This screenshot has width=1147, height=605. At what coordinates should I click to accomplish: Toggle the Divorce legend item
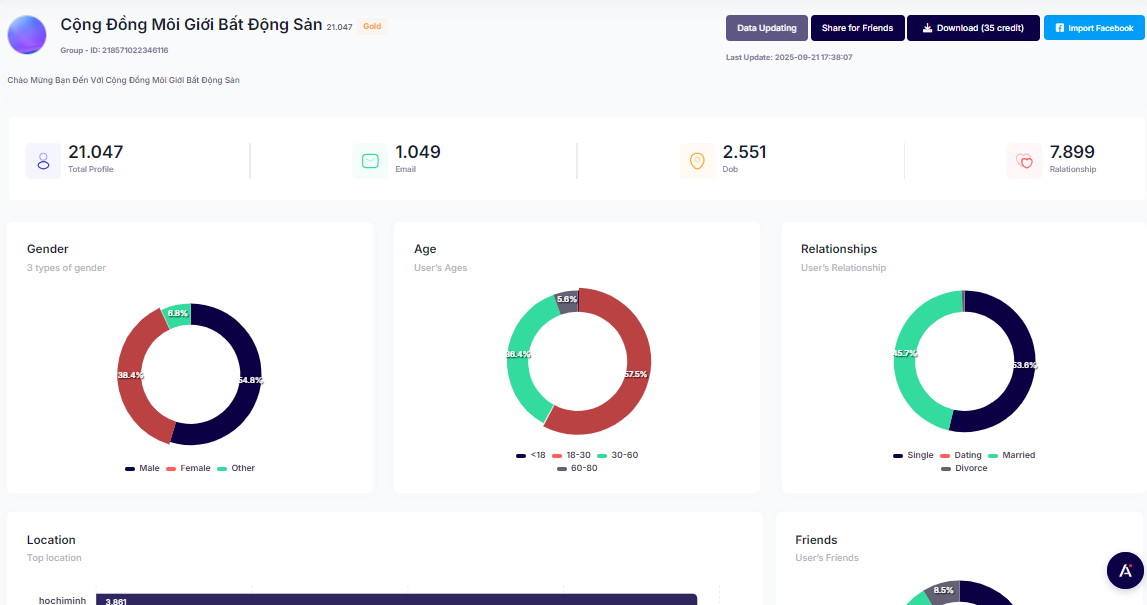[x=964, y=468]
